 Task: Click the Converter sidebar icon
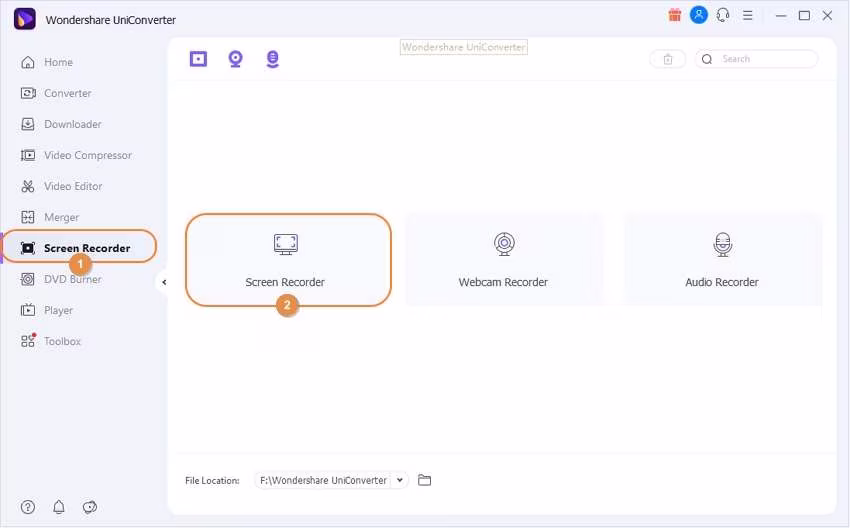point(28,93)
